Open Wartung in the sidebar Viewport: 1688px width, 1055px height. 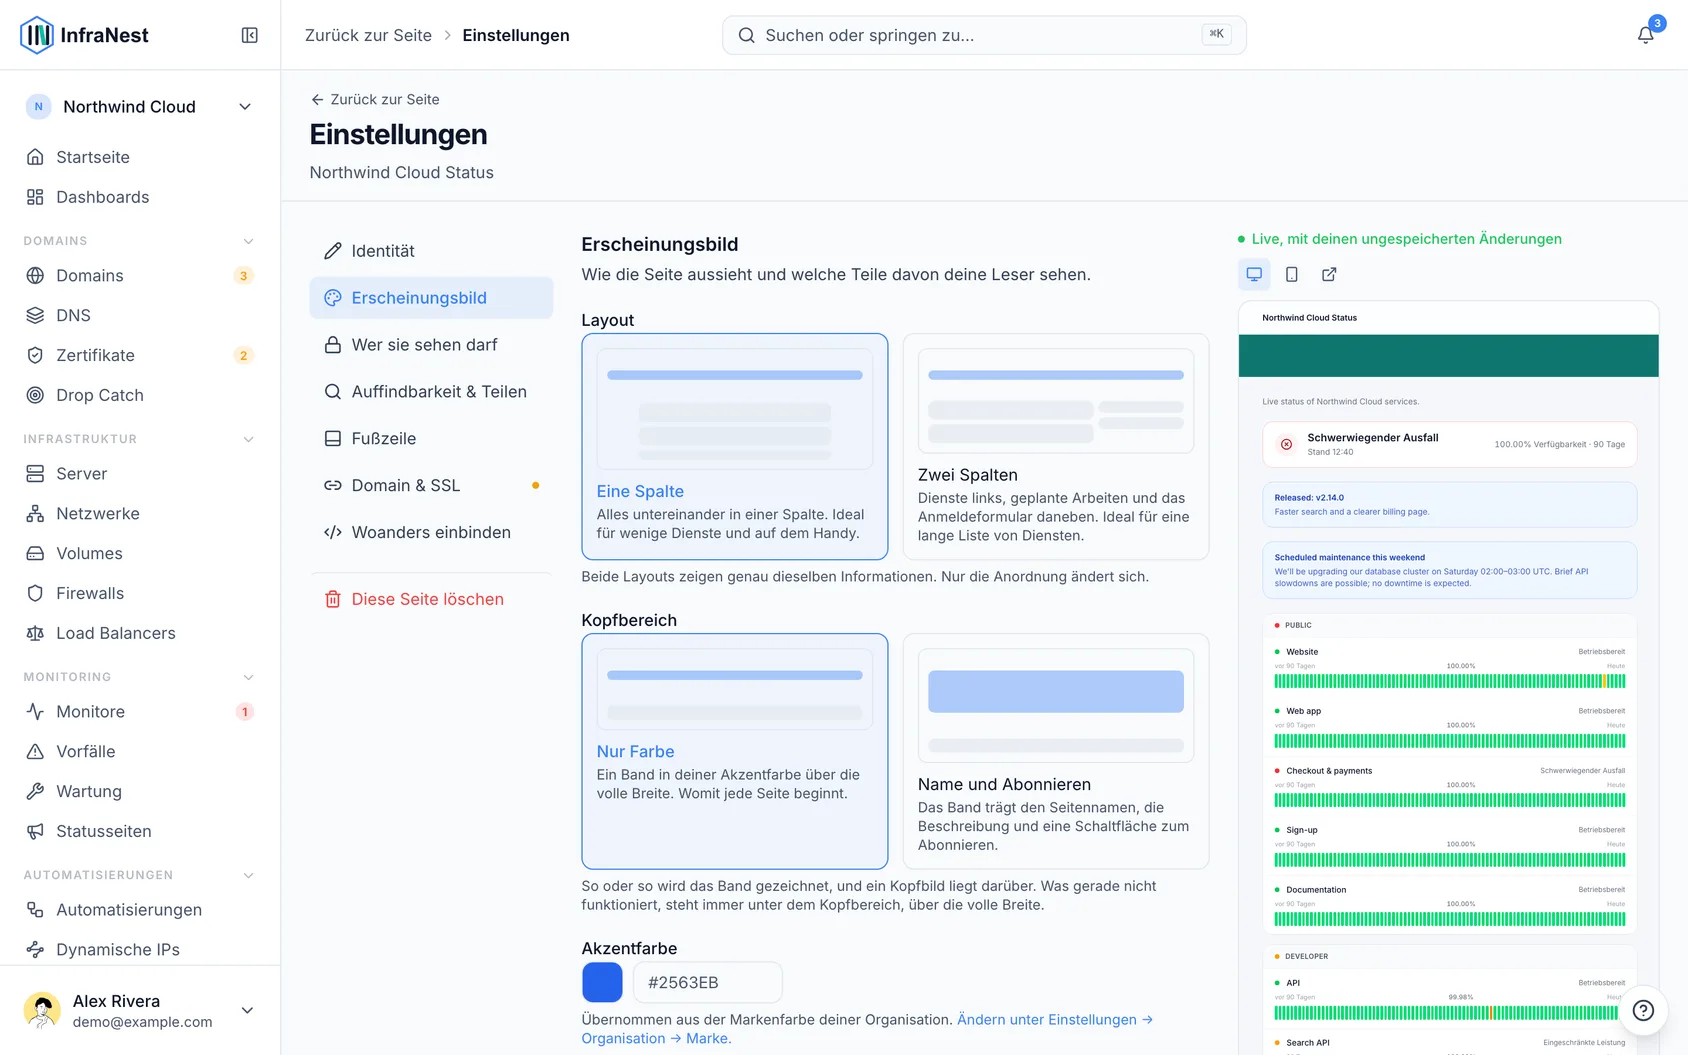(x=140, y=791)
